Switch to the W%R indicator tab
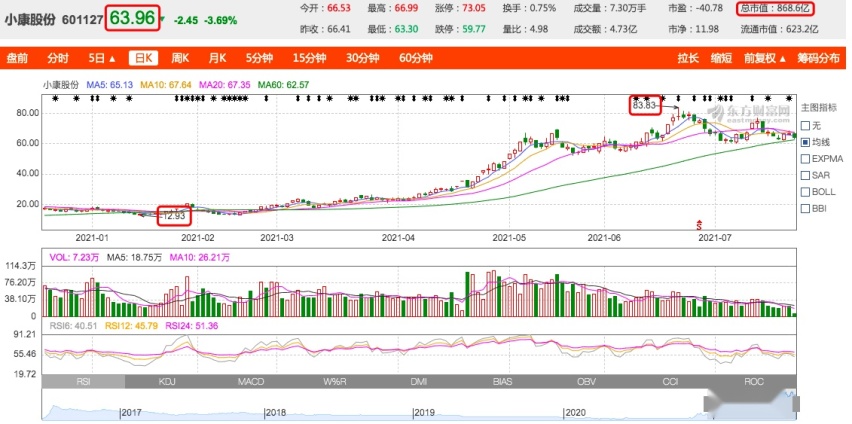This screenshot has width=852, height=424. point(335,382)
